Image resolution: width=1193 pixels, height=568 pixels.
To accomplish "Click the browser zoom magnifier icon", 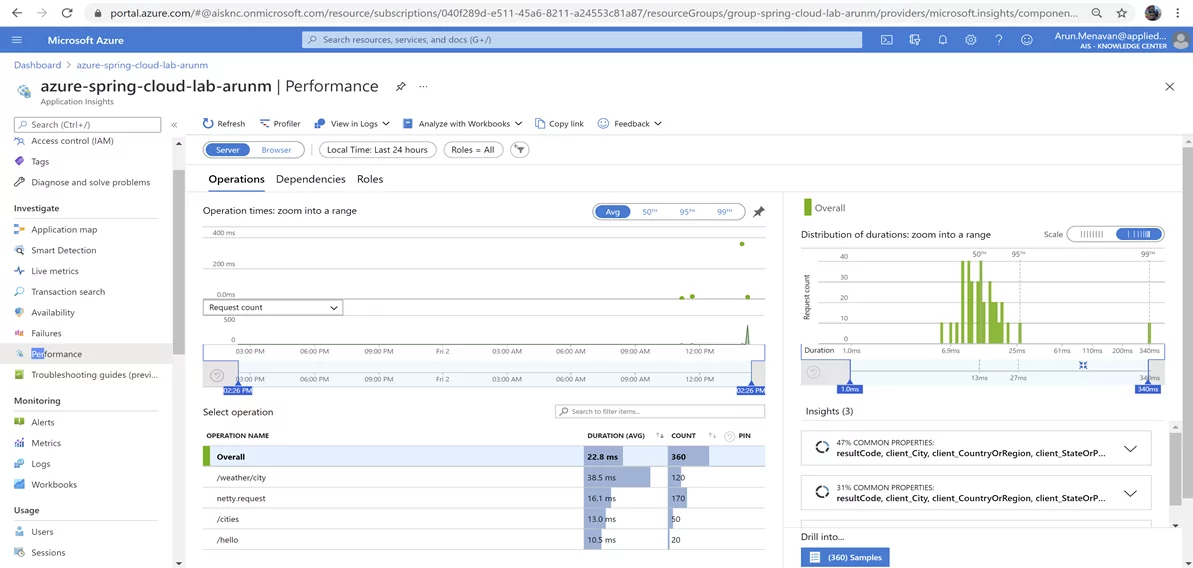I will pos(1096,13).
